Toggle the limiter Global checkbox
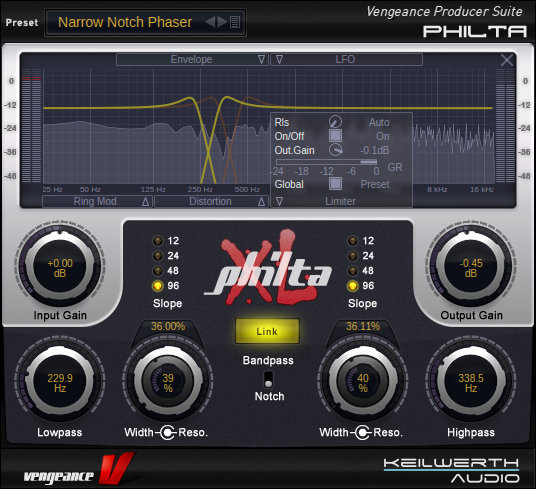536x489 pixels. pos(335,184)
